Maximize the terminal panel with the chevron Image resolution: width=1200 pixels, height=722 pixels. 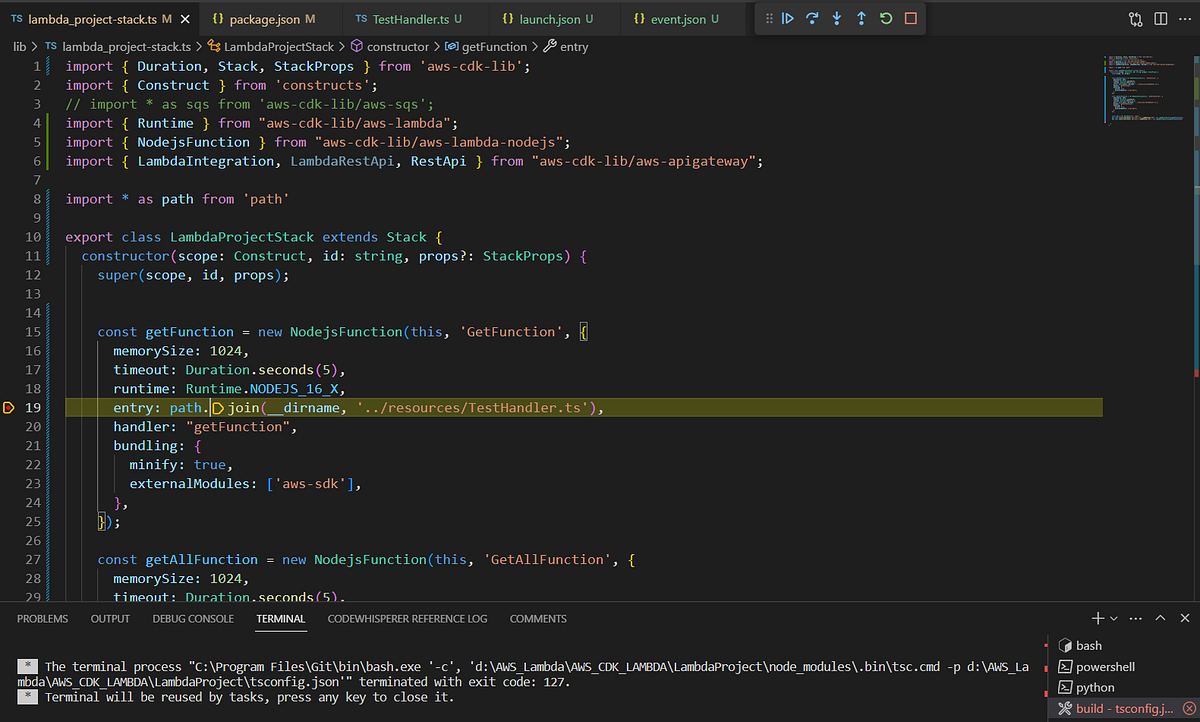(x=1160, y=619)
